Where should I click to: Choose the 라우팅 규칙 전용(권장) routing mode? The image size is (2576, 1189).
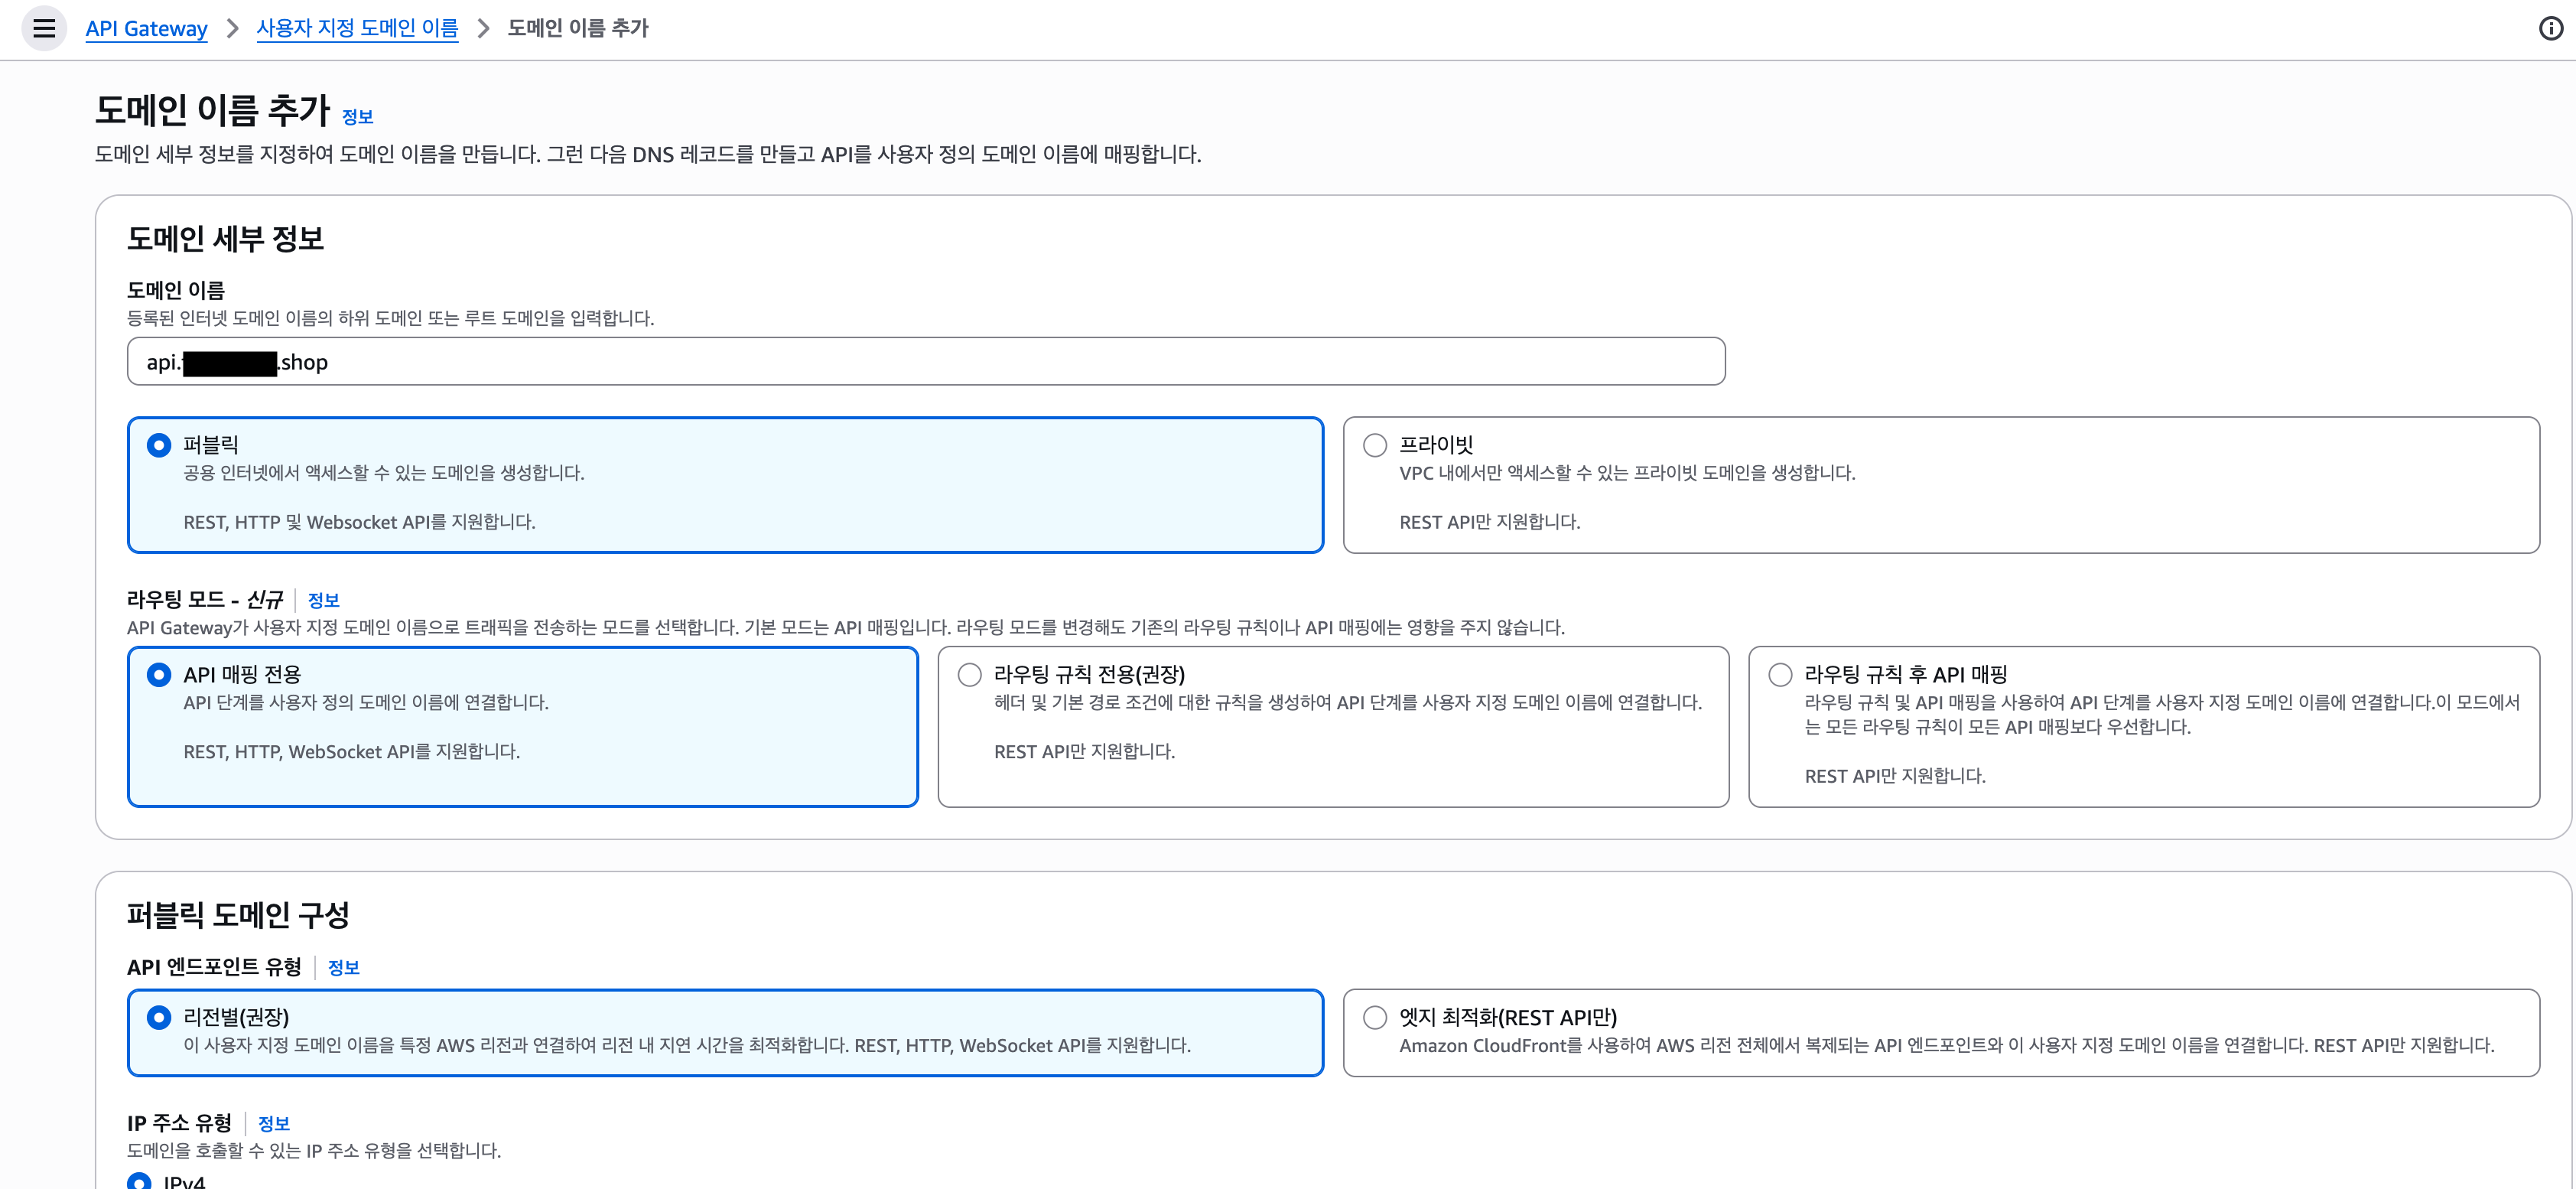[969, 675]
